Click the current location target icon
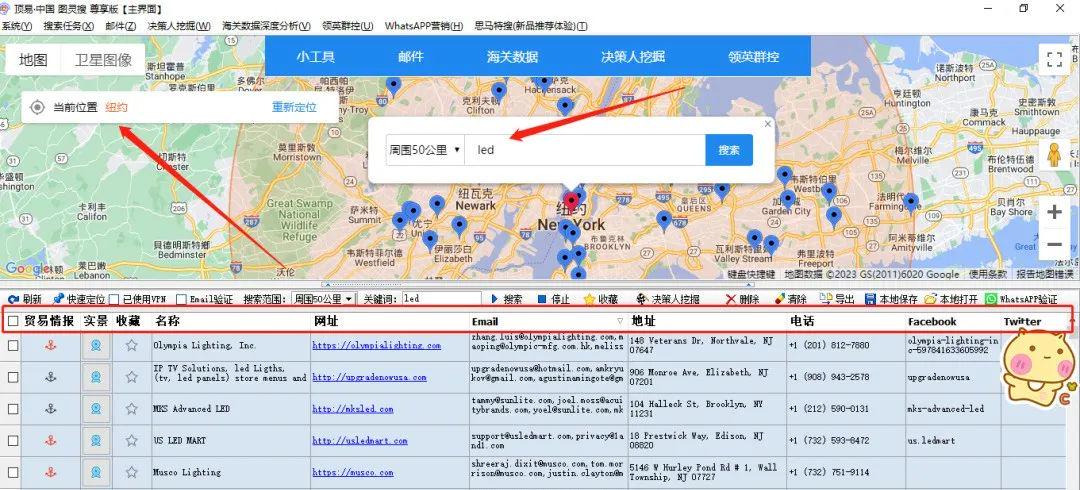 [x=38, y=108]
